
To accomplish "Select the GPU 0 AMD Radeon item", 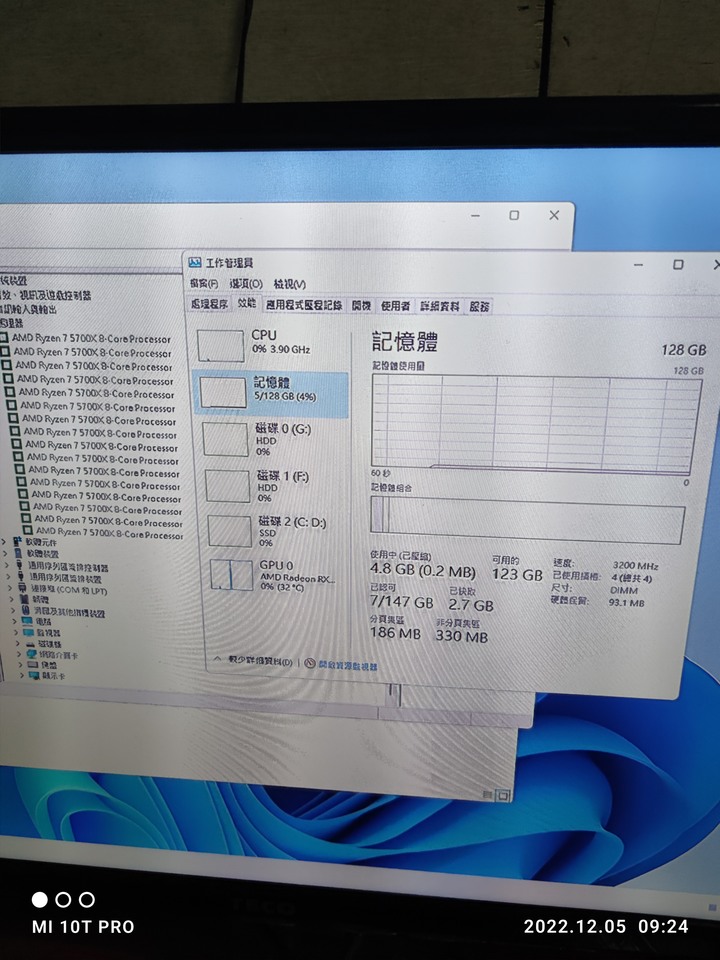I will coord(279,576).
